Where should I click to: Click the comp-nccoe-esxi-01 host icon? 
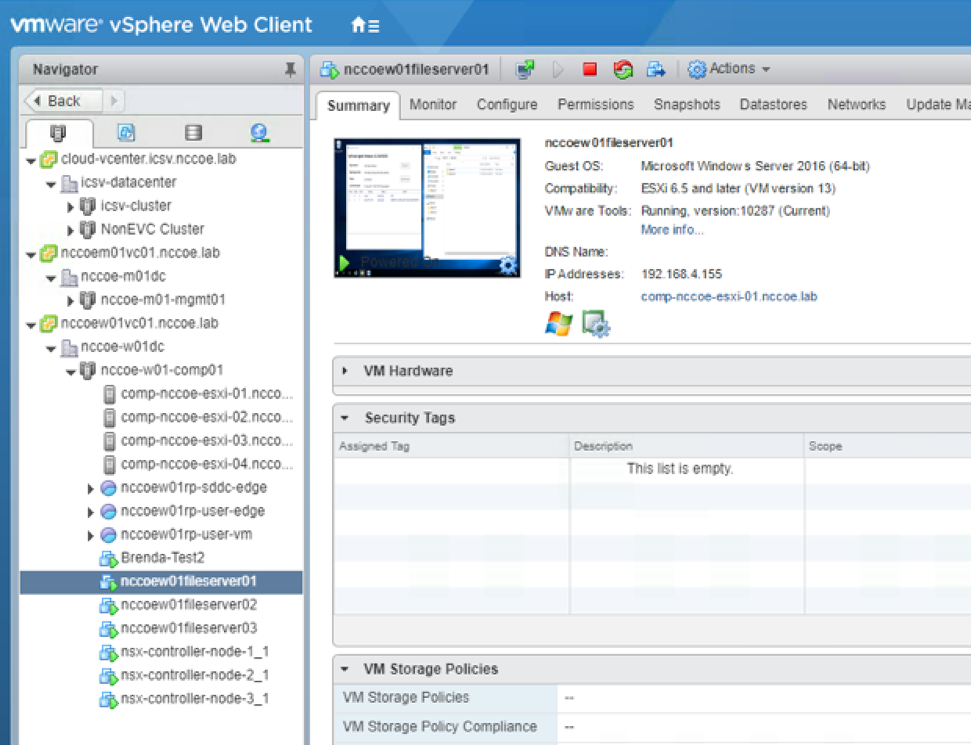point(109,394)
